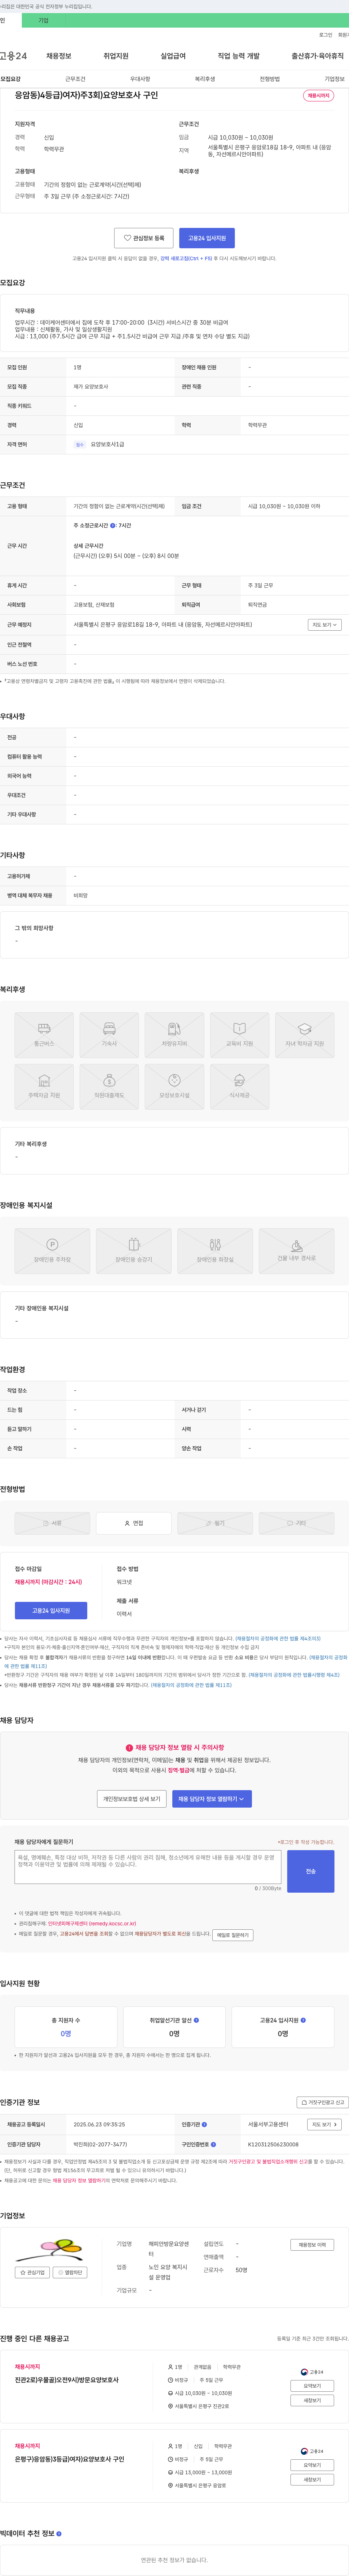Click the 주택자금 지원 icon
The width and height of the screenshot is (349, 2576).
pyautogui.click(x=44, y=1087)
